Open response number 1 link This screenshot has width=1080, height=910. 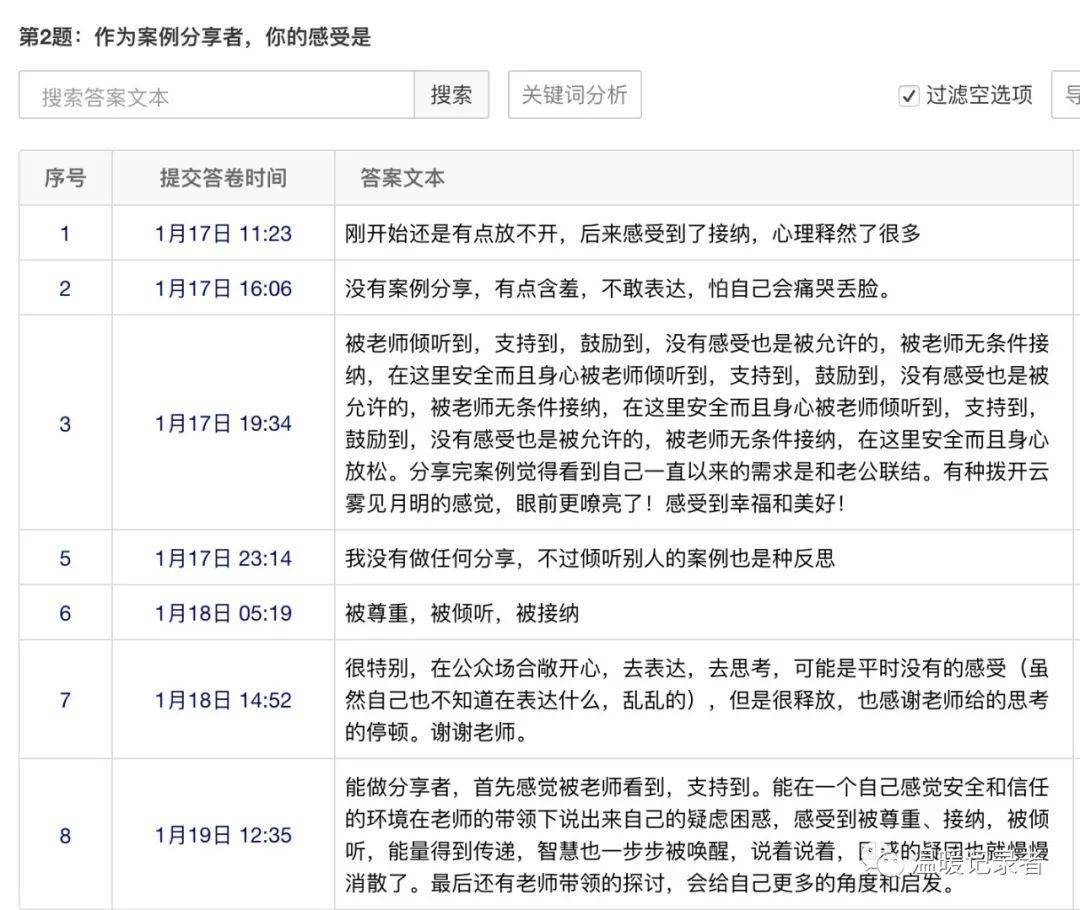[x=65, y=234]
